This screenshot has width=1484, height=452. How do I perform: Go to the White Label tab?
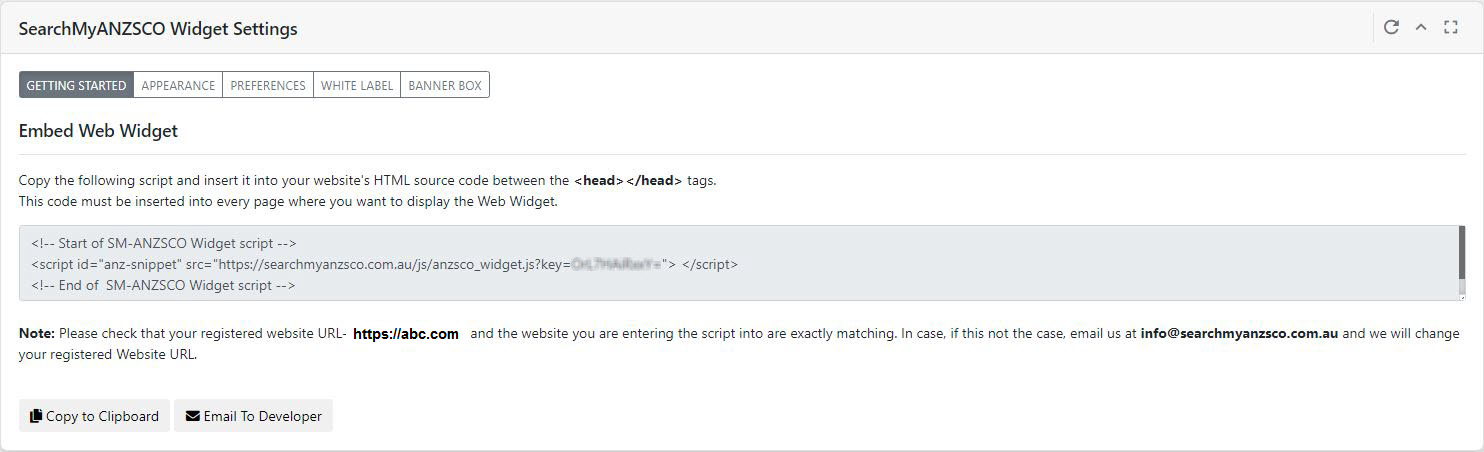pos(357,85)
